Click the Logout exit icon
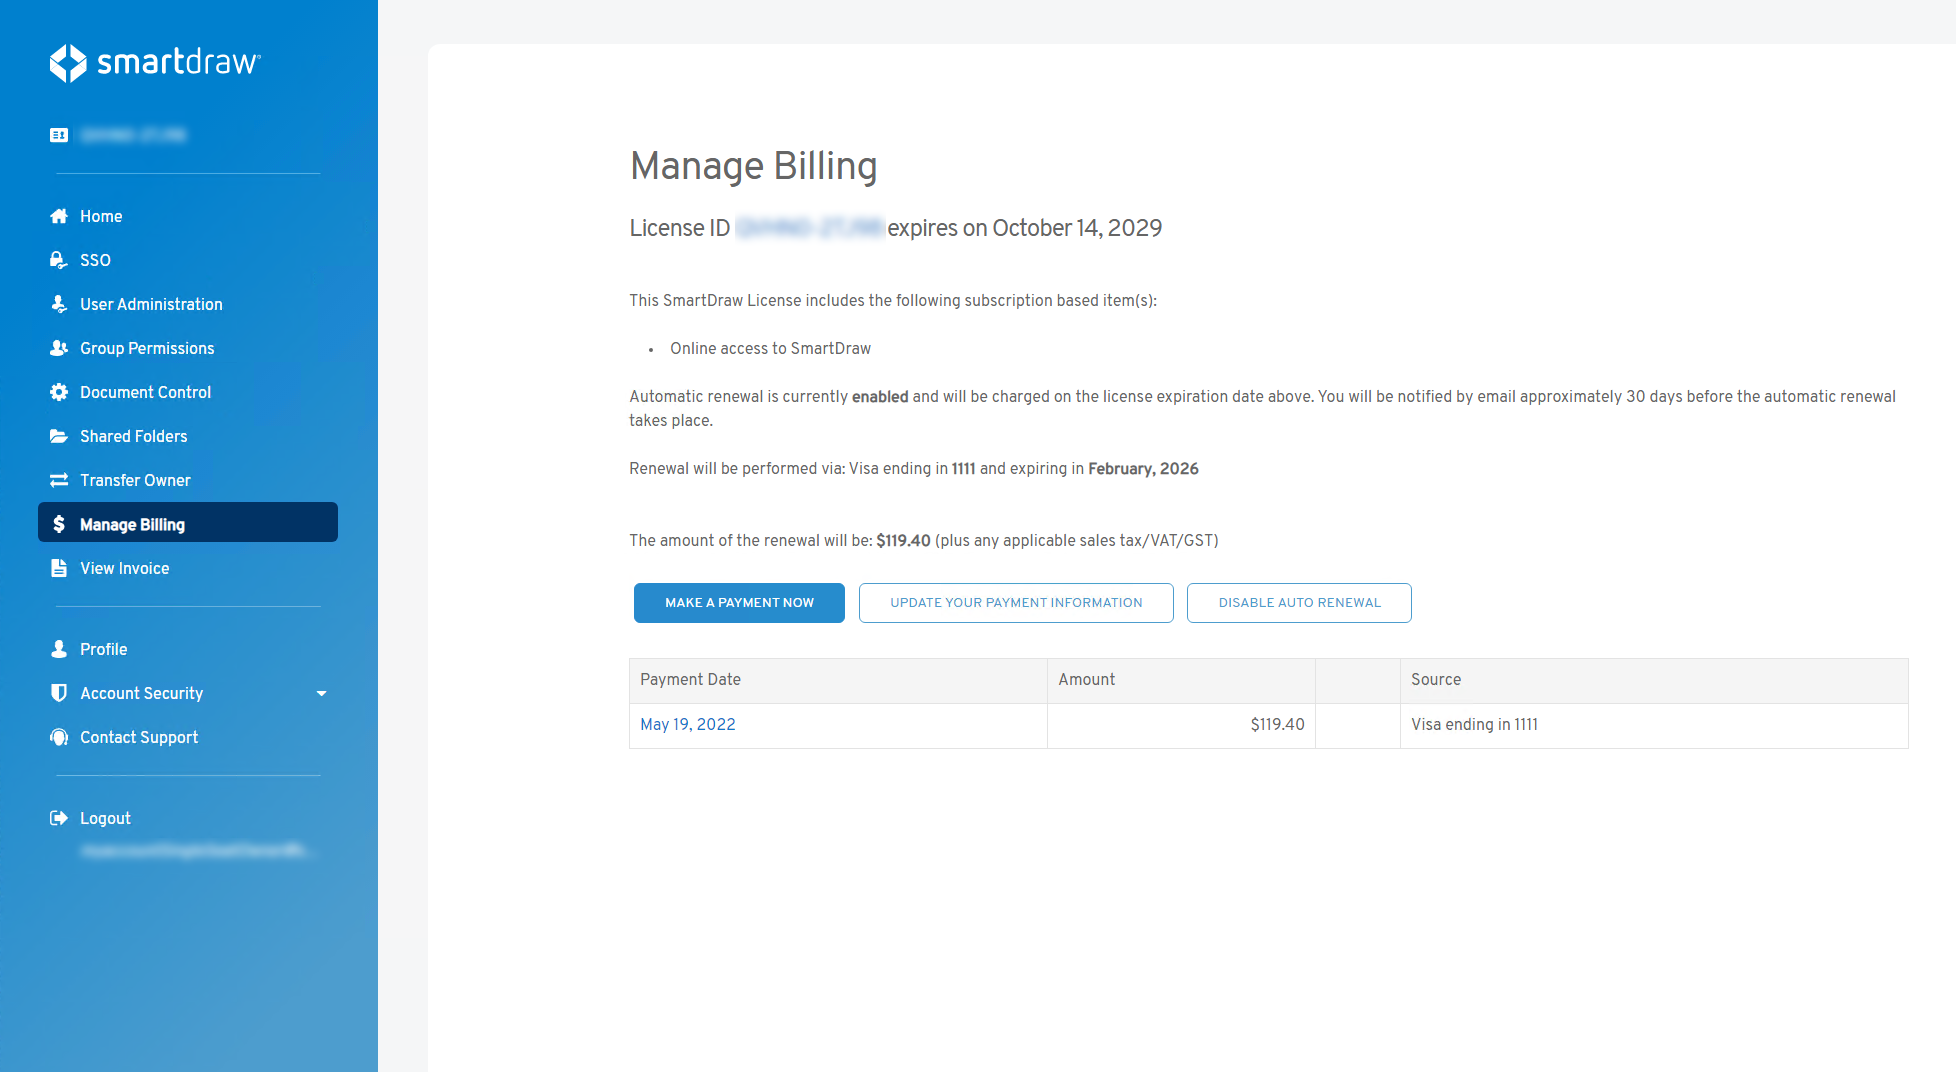 (59, 818)
